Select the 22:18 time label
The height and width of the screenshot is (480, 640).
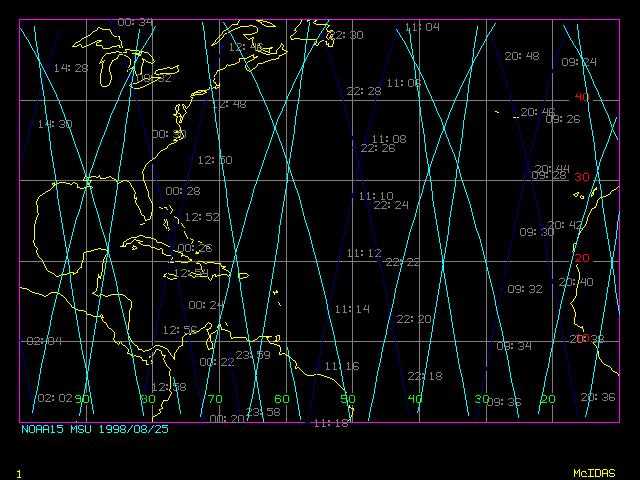click(424, 376)
